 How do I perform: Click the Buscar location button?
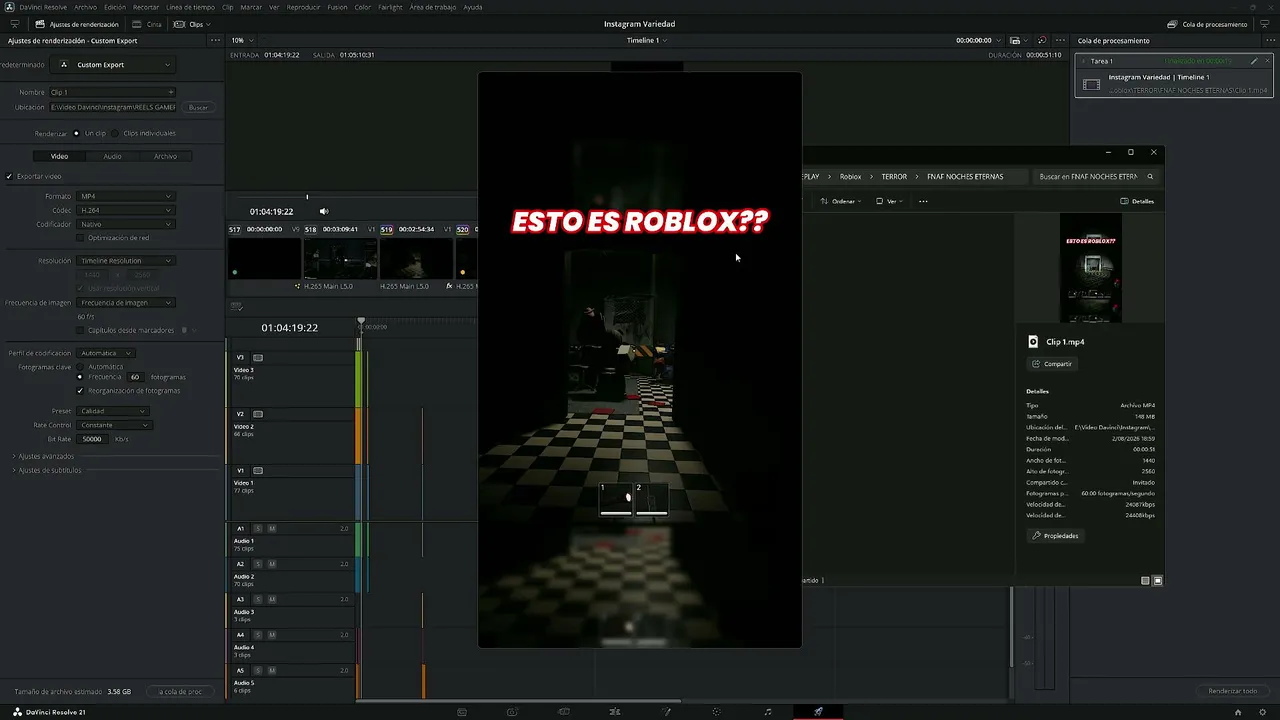(198, 107)
